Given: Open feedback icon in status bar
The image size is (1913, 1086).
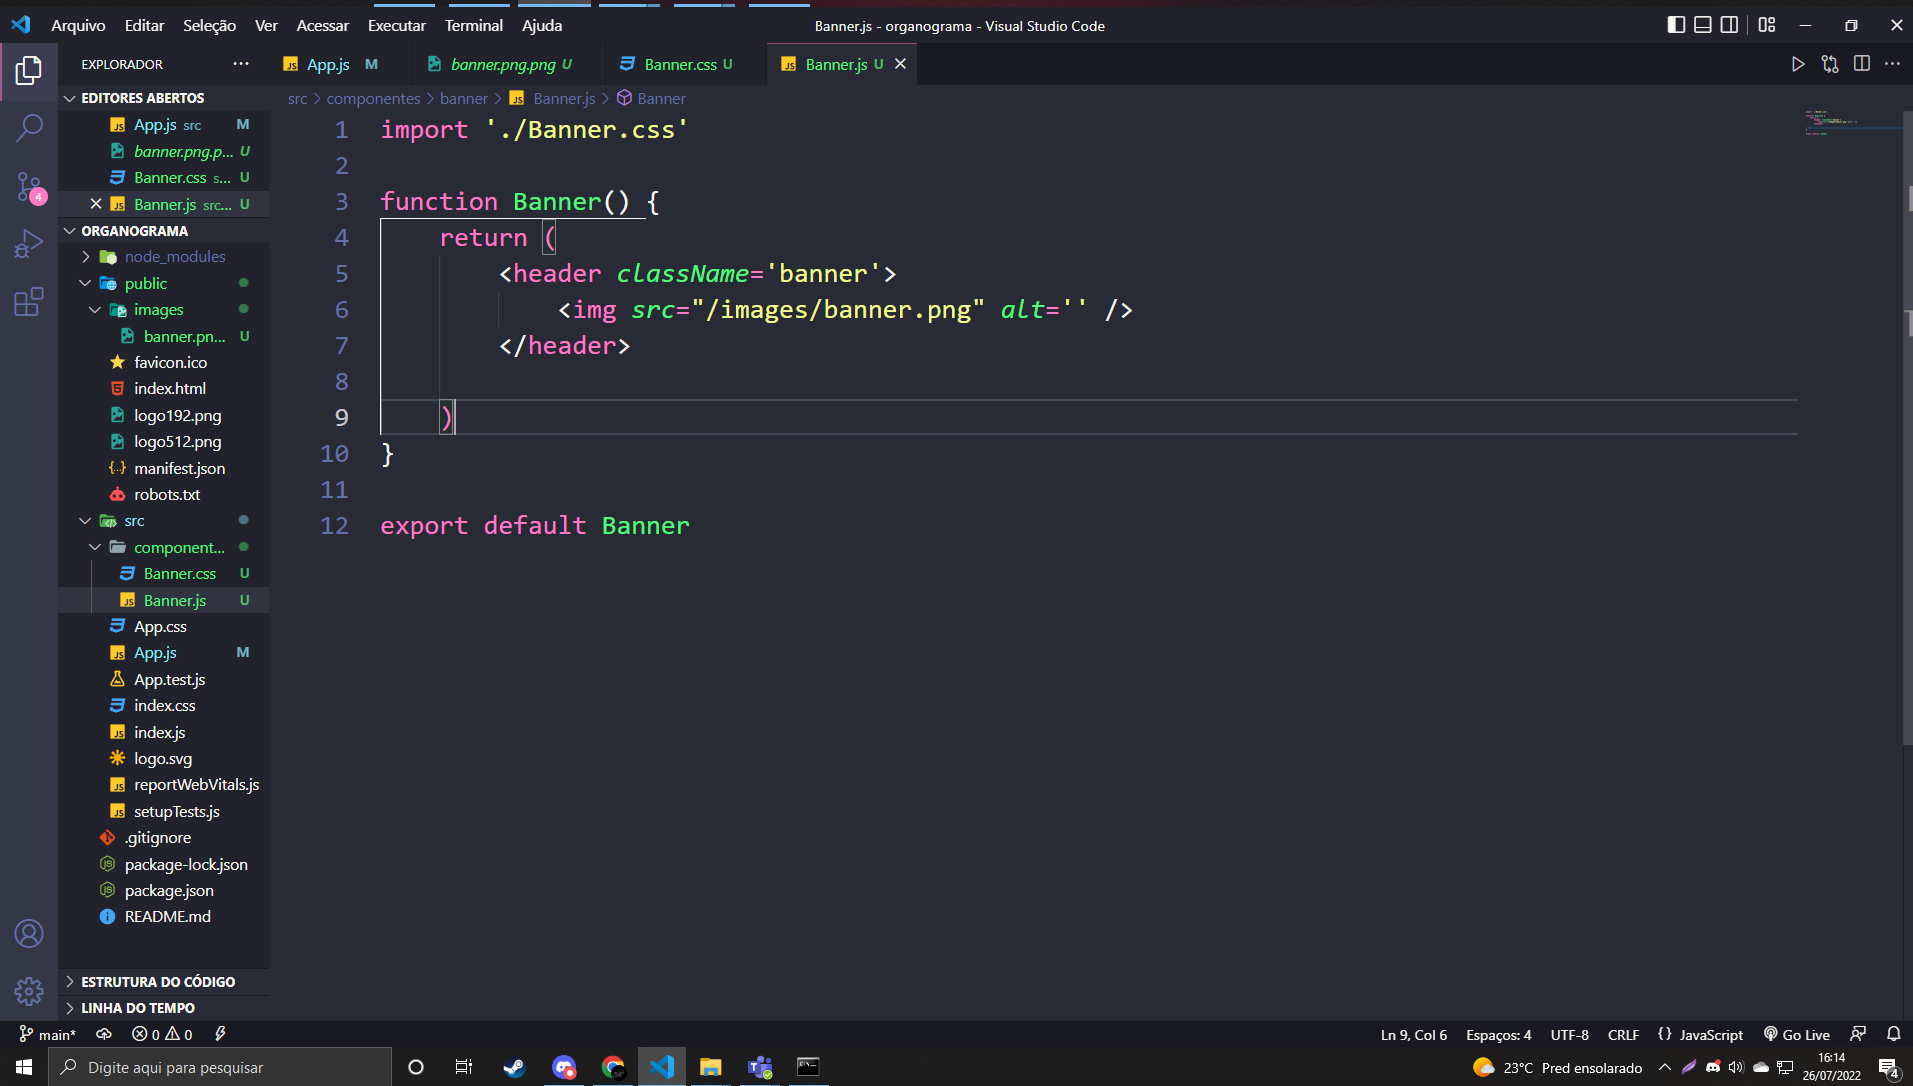Looking at the screenshot, I should pyautogui.click(x=1858, y=1034).
